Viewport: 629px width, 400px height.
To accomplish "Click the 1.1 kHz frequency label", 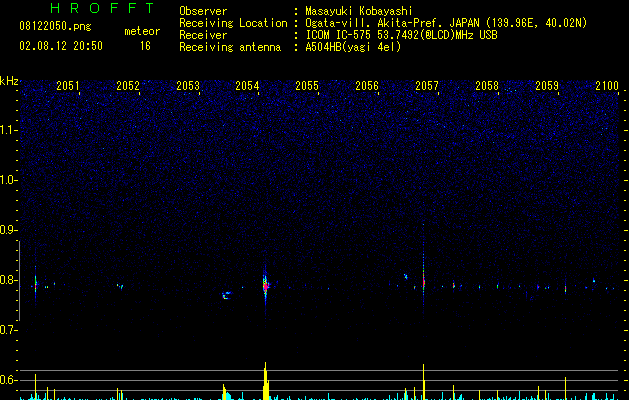I will (x=9, y=130).
